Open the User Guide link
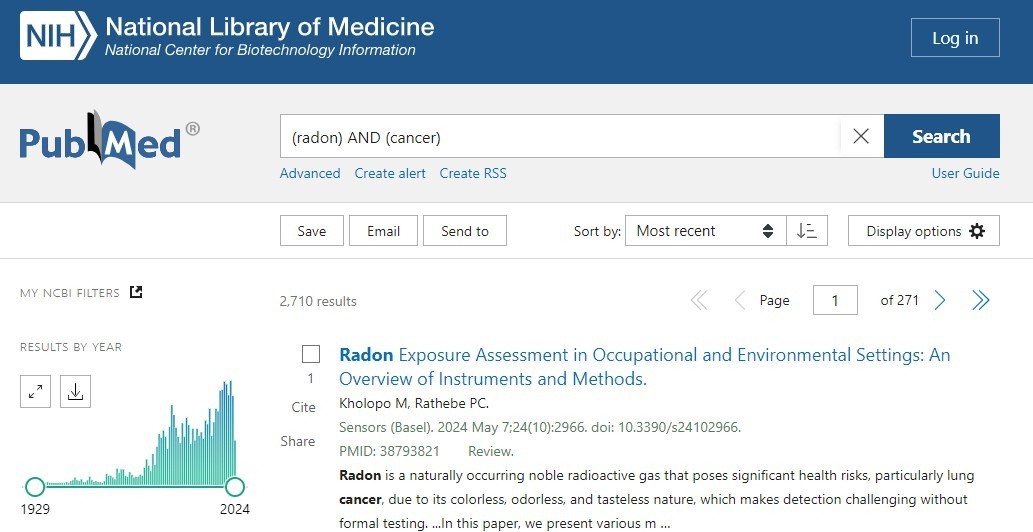1033x532 pixels. point(965,173)
